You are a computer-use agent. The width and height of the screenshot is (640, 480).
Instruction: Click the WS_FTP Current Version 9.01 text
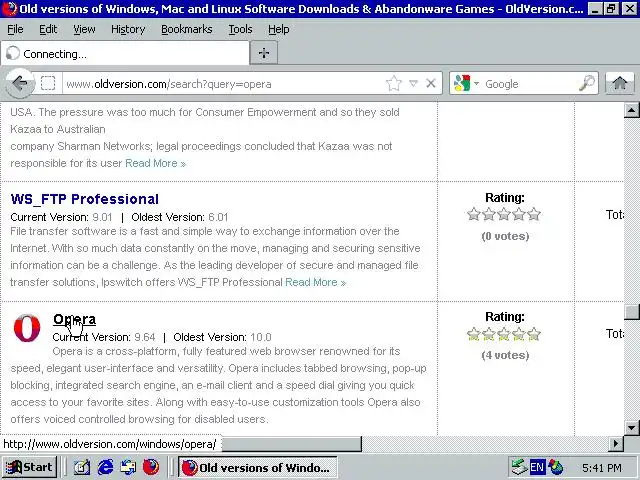coord(61,217)
